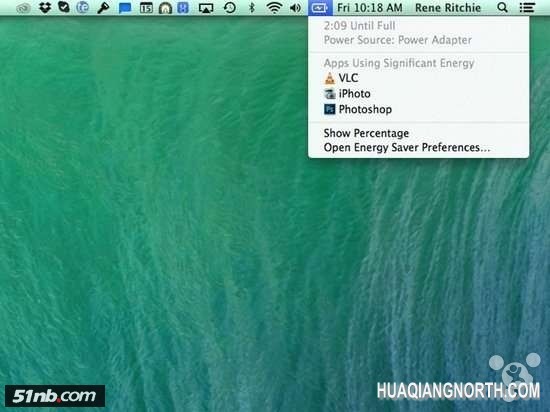The width and height of the screenshot is (550, 412).
Task: Click the checkmark shield menu bar icon
Action: coord(64,7)
